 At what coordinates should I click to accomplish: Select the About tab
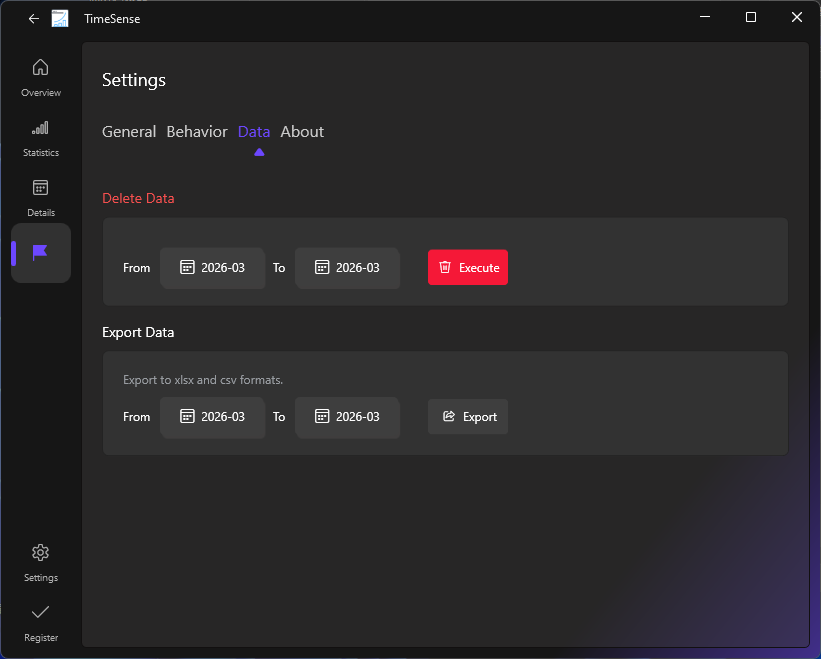(302, 131)
